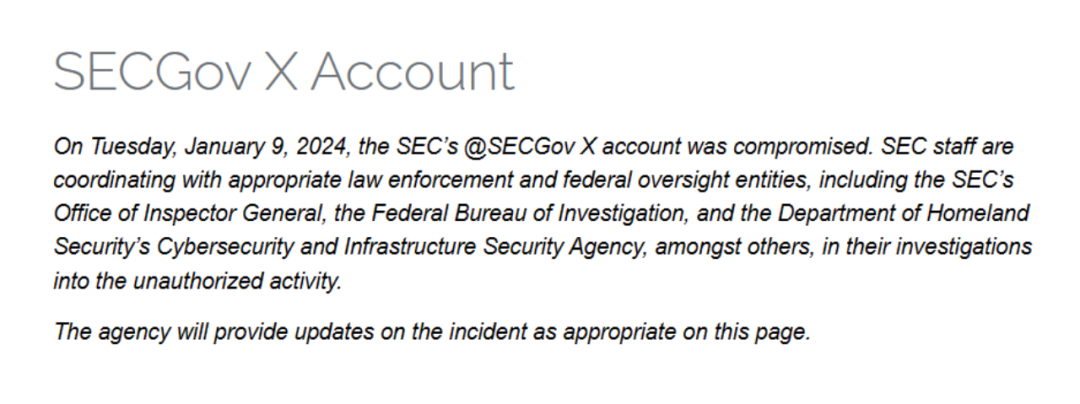
Task: Click the "SECGov X Account" page heading
Action: coord(283,71)
